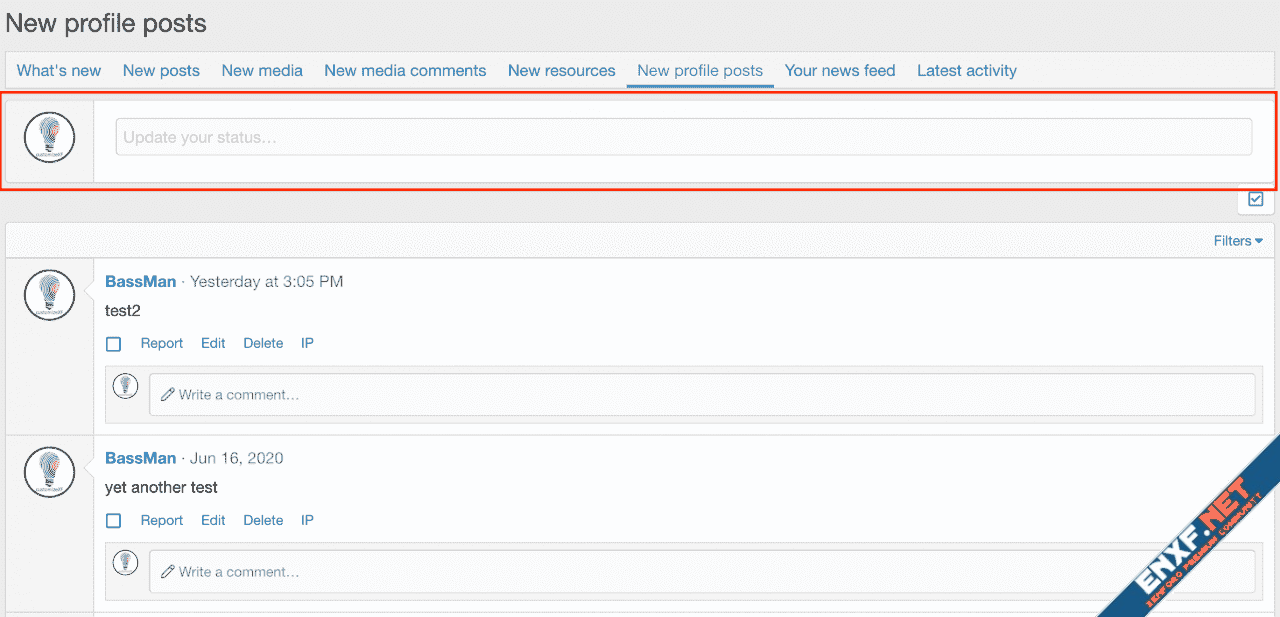Click the Update your status field
Viewport: 1280px width, 617px height.
(683, 137)
